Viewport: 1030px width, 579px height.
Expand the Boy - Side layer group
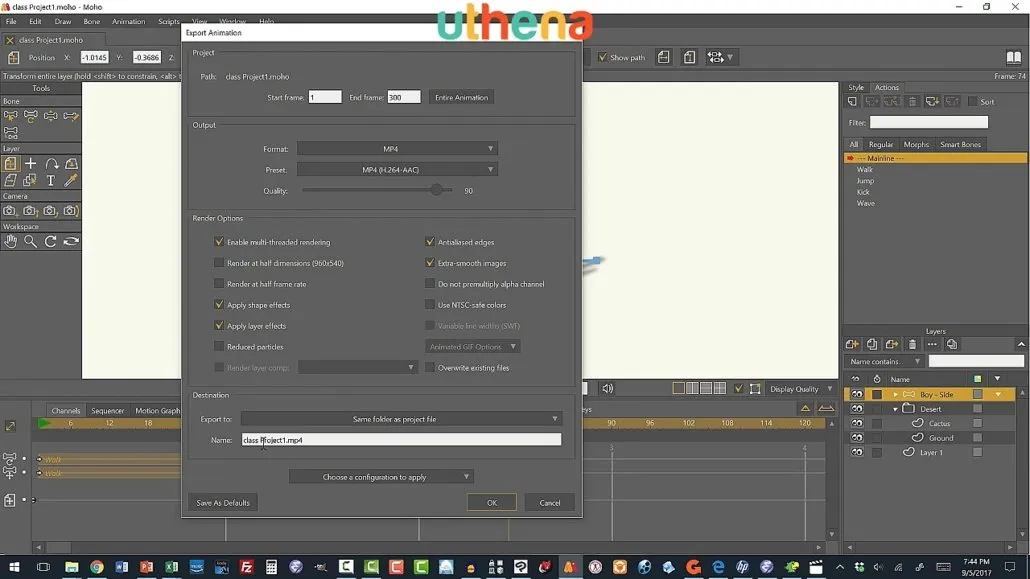(x=895, y=394)
